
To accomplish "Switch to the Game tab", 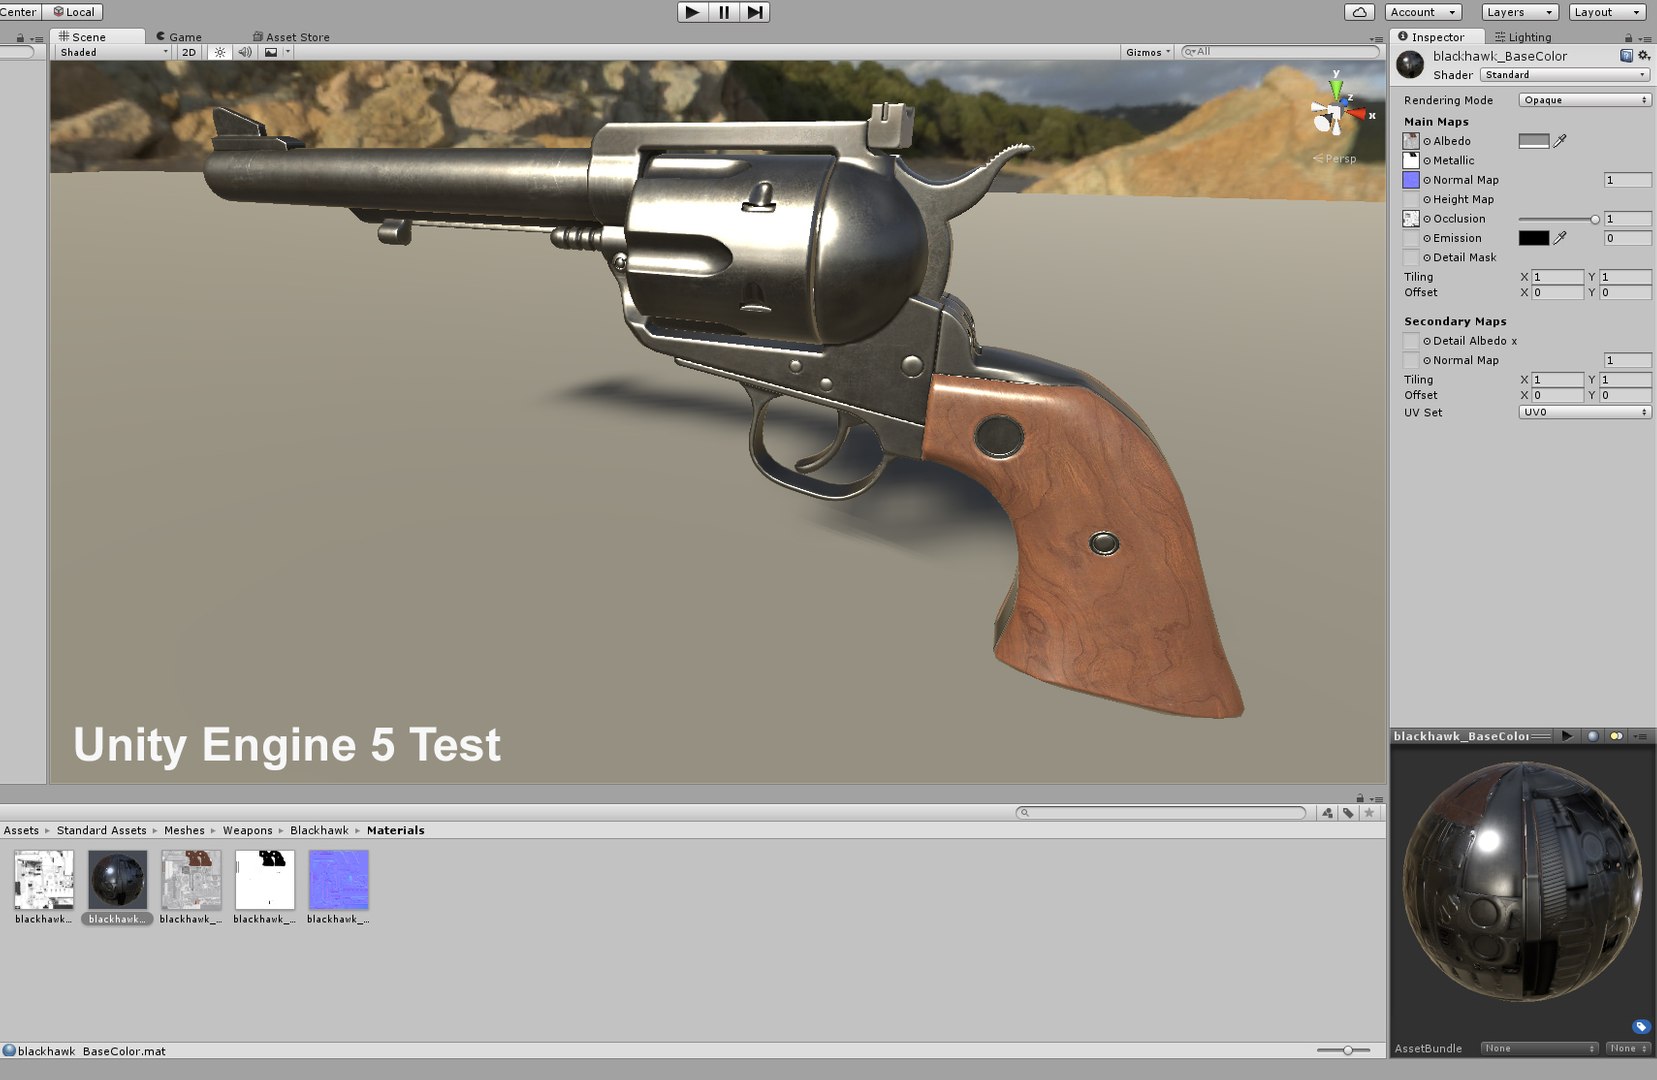I will tap(179, 37).
